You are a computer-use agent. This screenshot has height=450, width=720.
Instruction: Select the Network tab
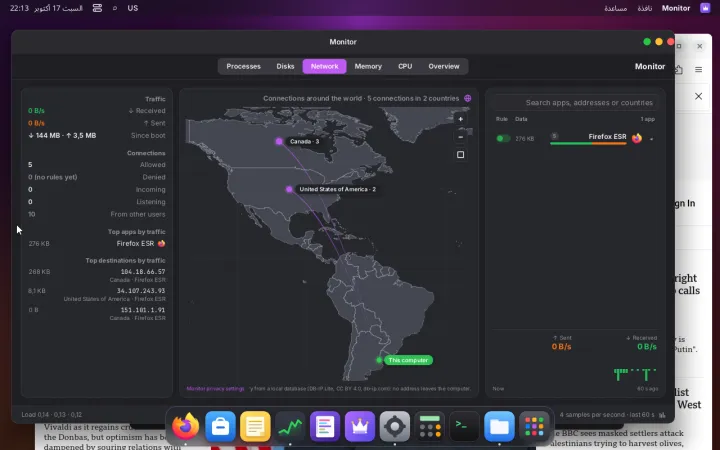(x=324, y=66)
